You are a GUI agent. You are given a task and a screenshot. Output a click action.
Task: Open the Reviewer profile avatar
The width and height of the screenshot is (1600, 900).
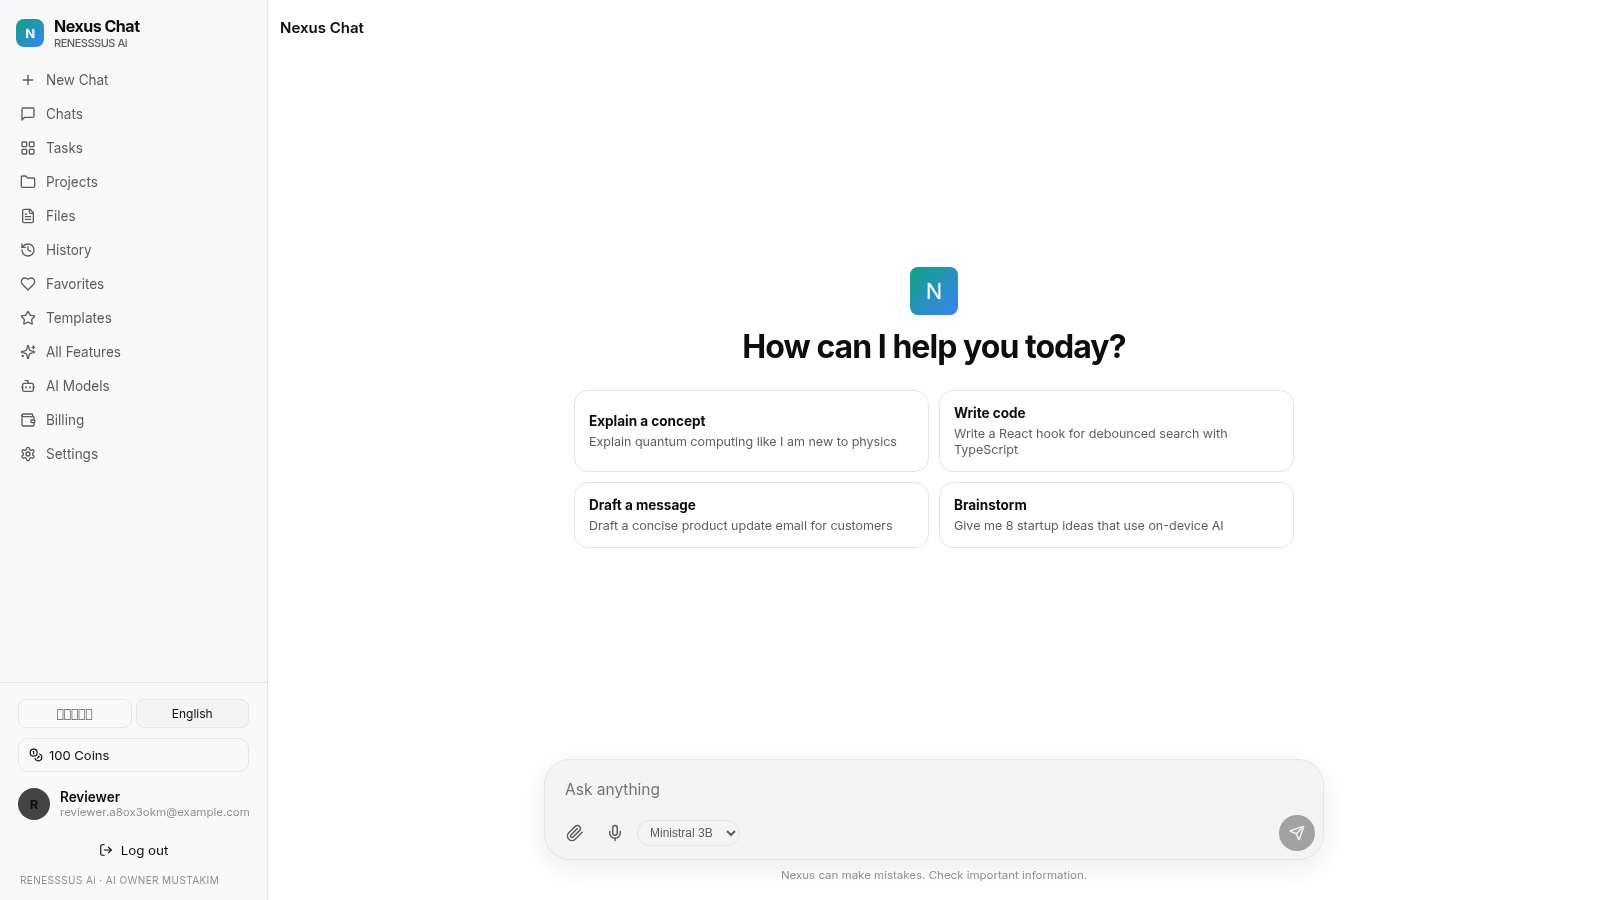(34, 804)
